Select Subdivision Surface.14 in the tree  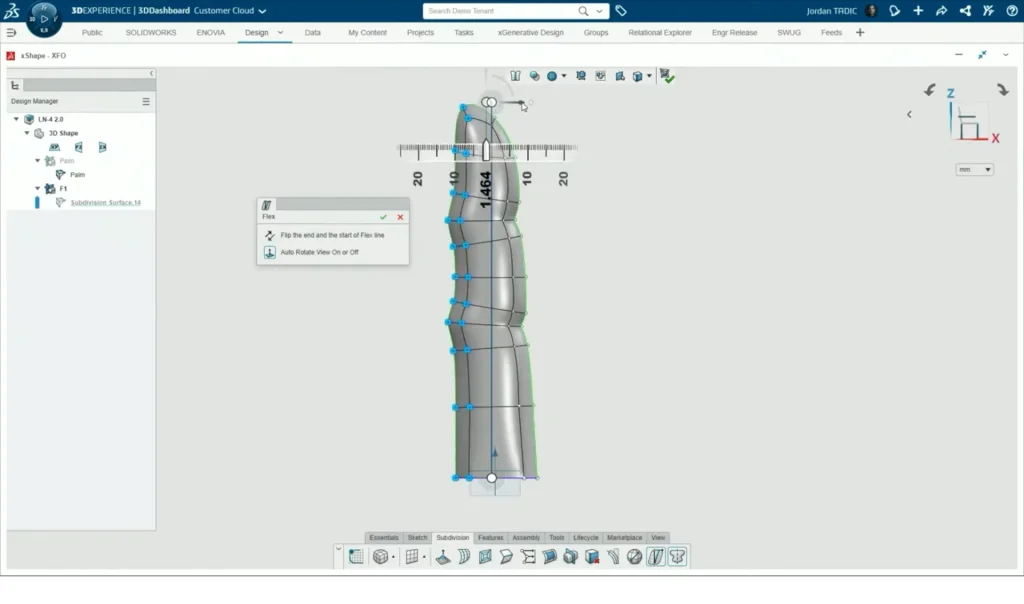point(105,203)
